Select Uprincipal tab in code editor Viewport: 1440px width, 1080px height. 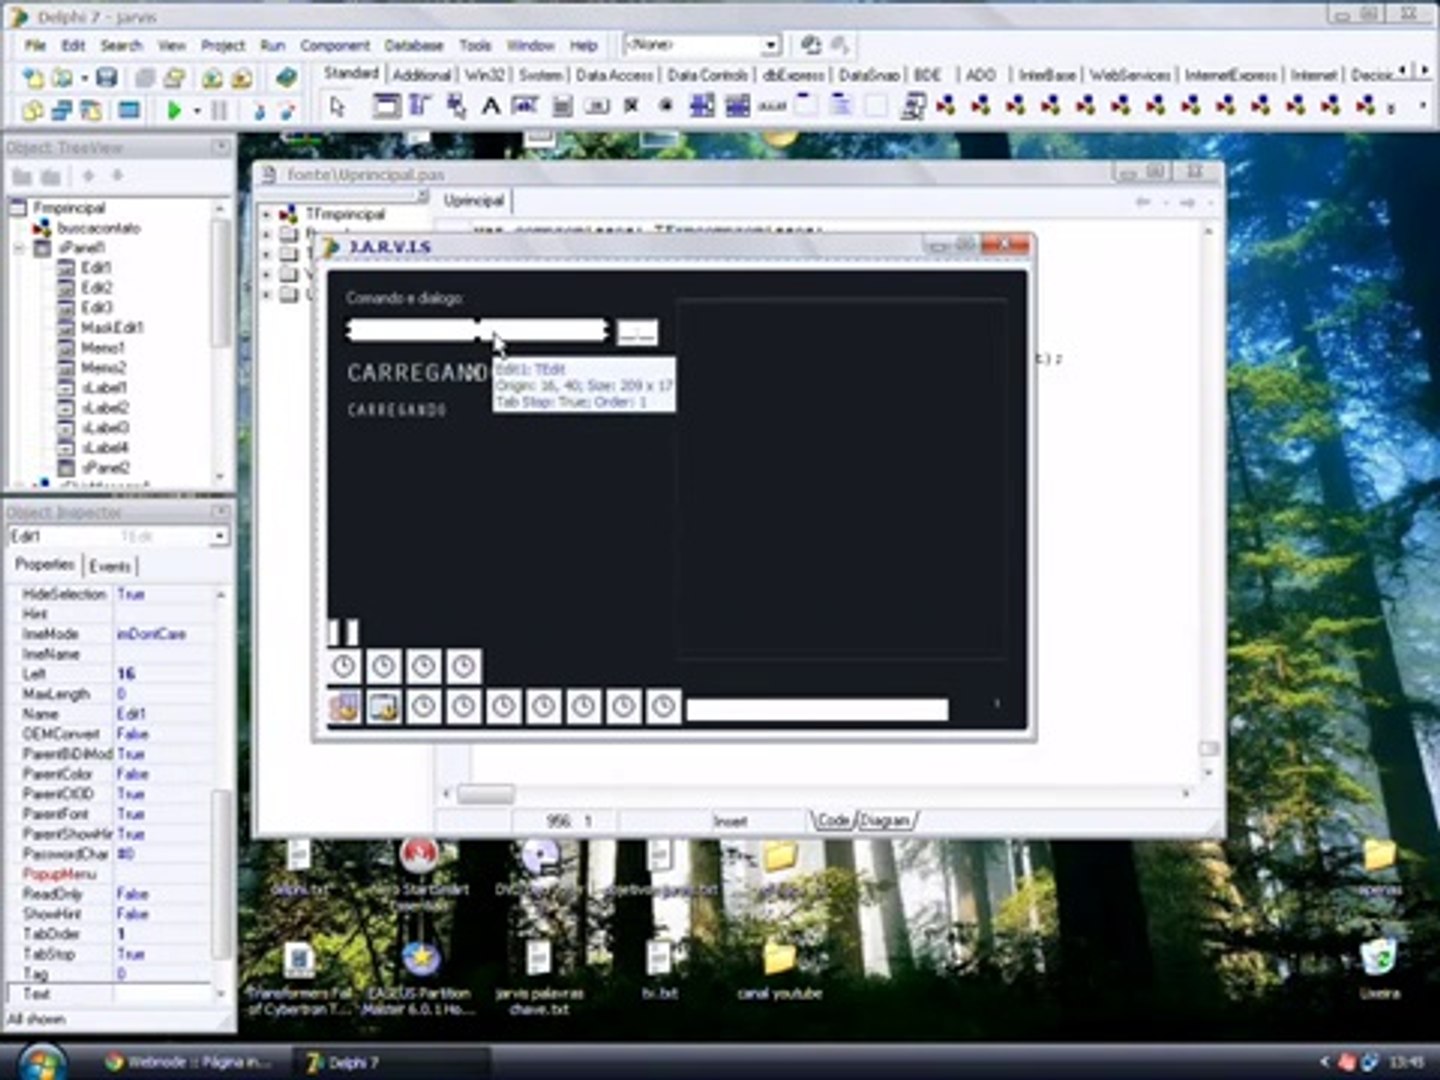point(474,201)
